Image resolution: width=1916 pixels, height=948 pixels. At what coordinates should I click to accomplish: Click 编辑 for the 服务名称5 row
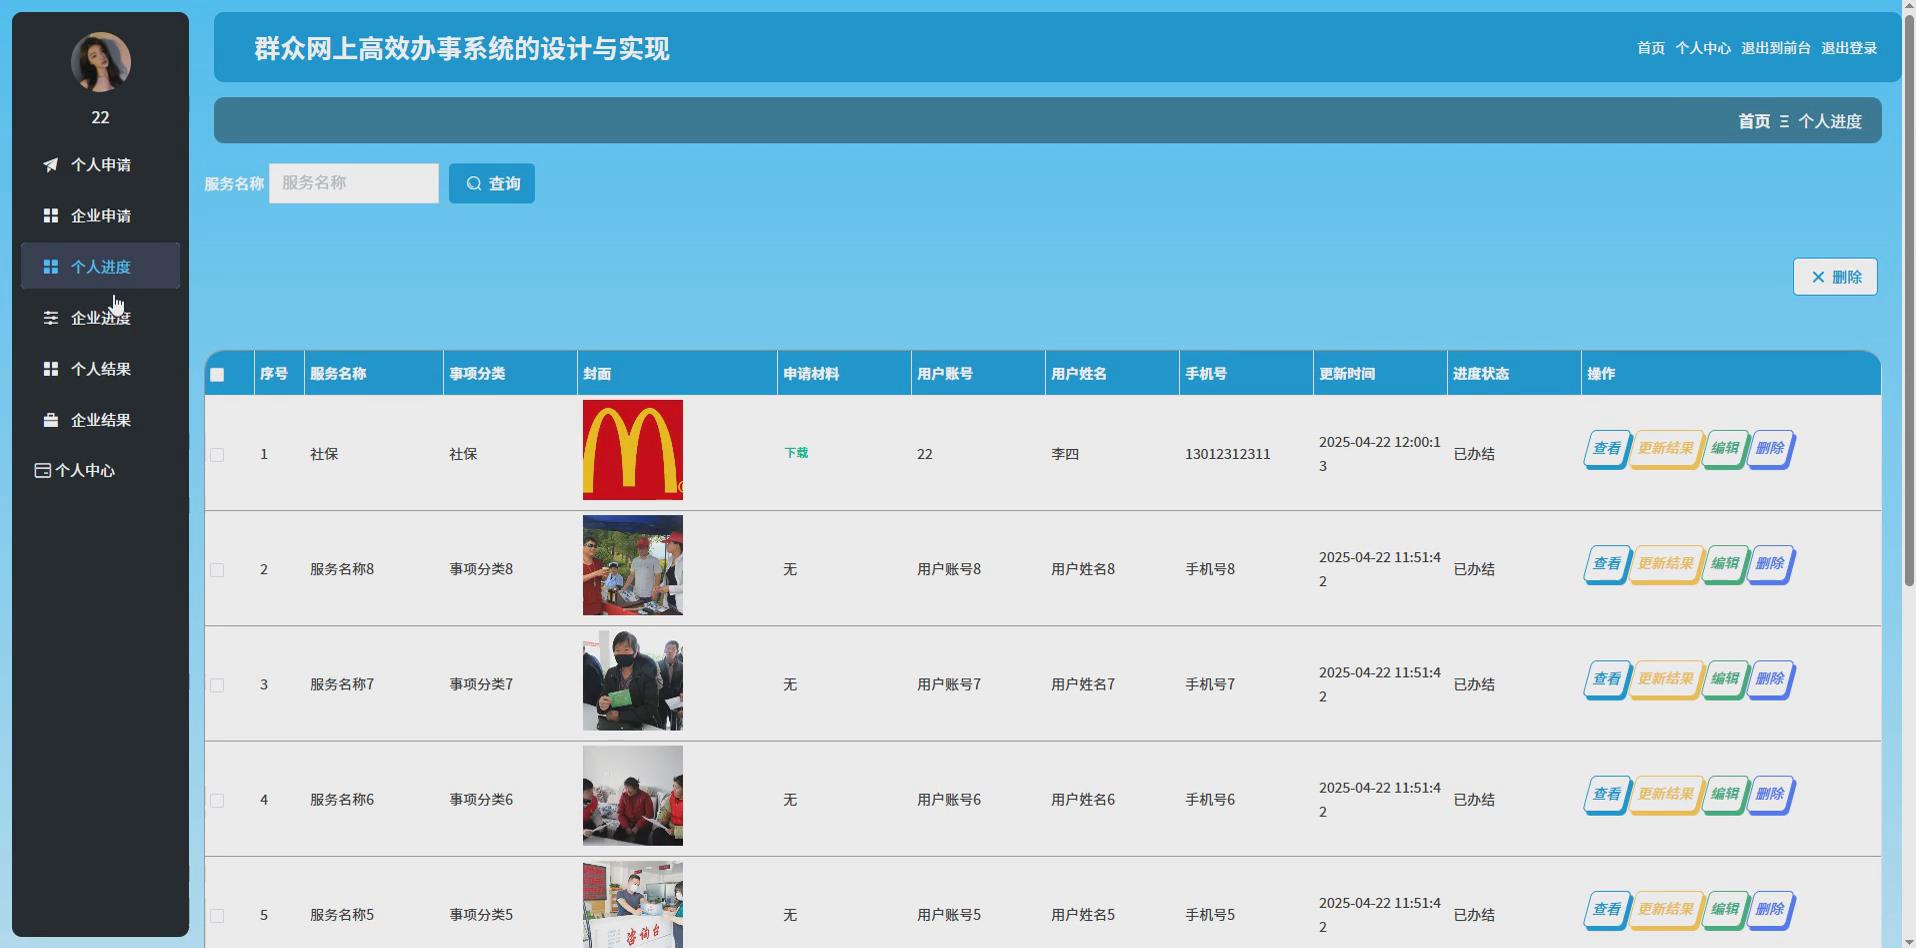[x=1725, y=909]
